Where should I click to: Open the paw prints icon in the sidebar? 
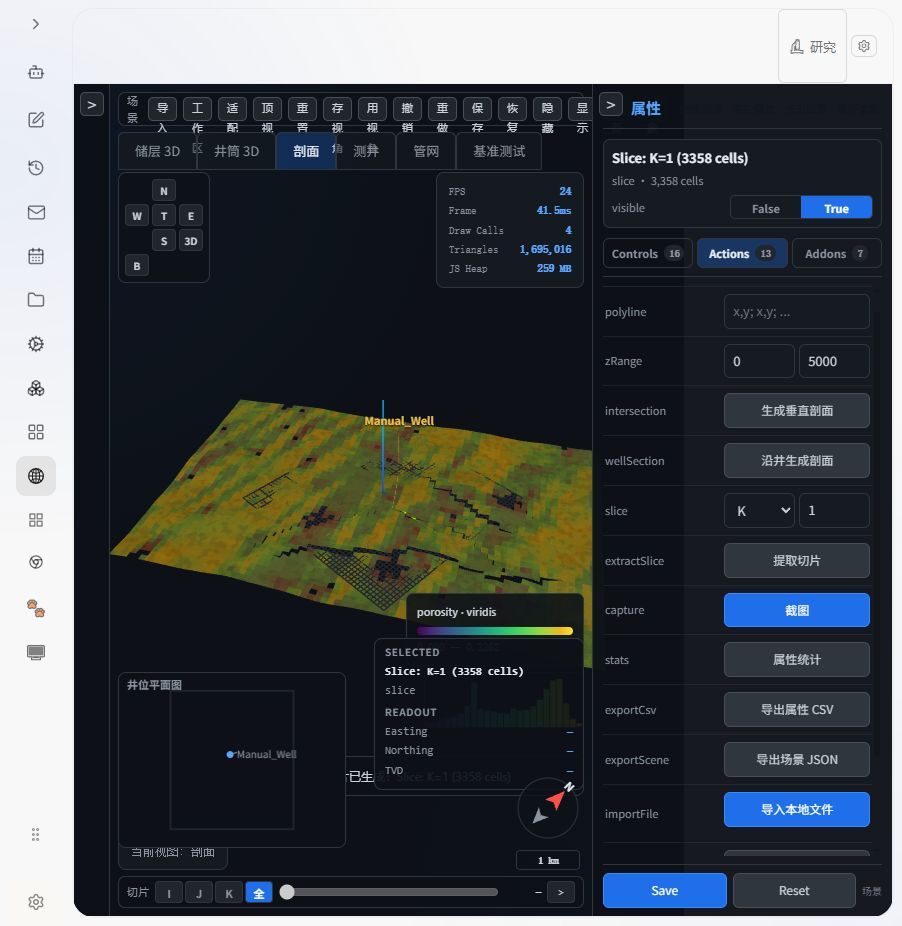pos(36,608)
